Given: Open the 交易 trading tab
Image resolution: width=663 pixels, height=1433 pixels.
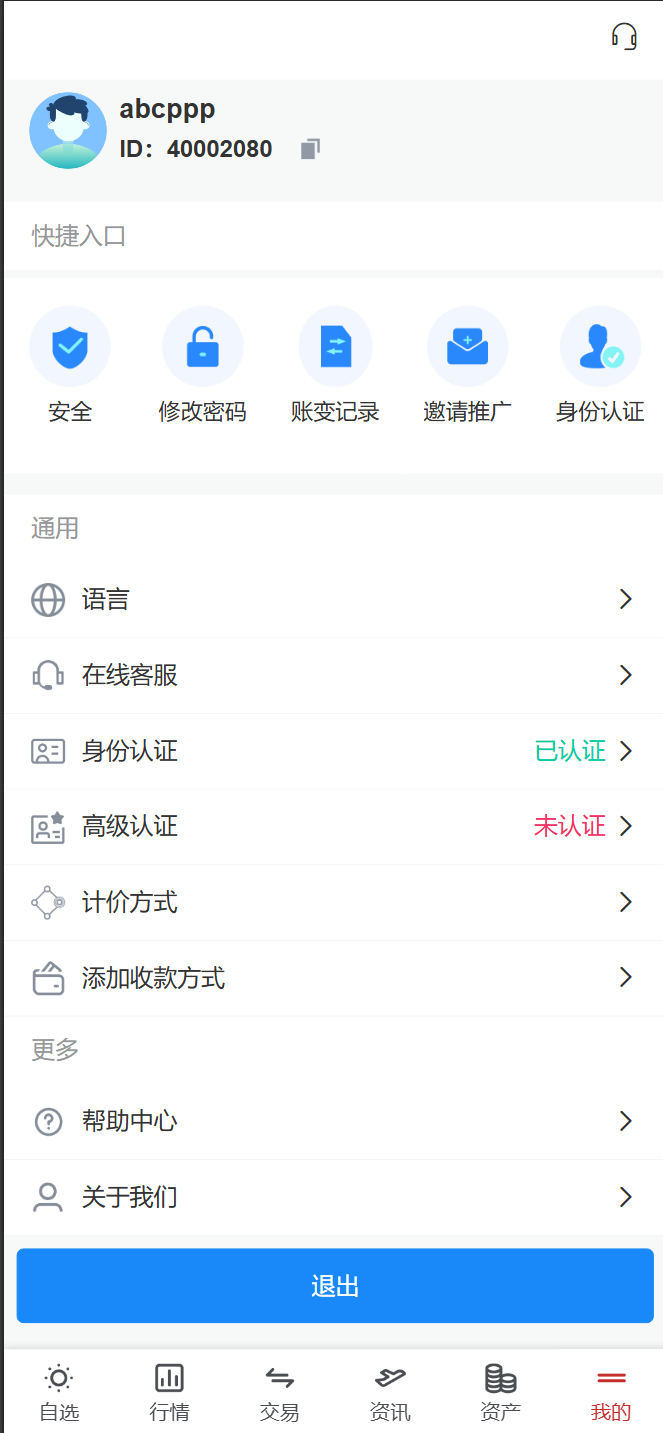Looking at the screenshot, I should tap(279, 1390).
